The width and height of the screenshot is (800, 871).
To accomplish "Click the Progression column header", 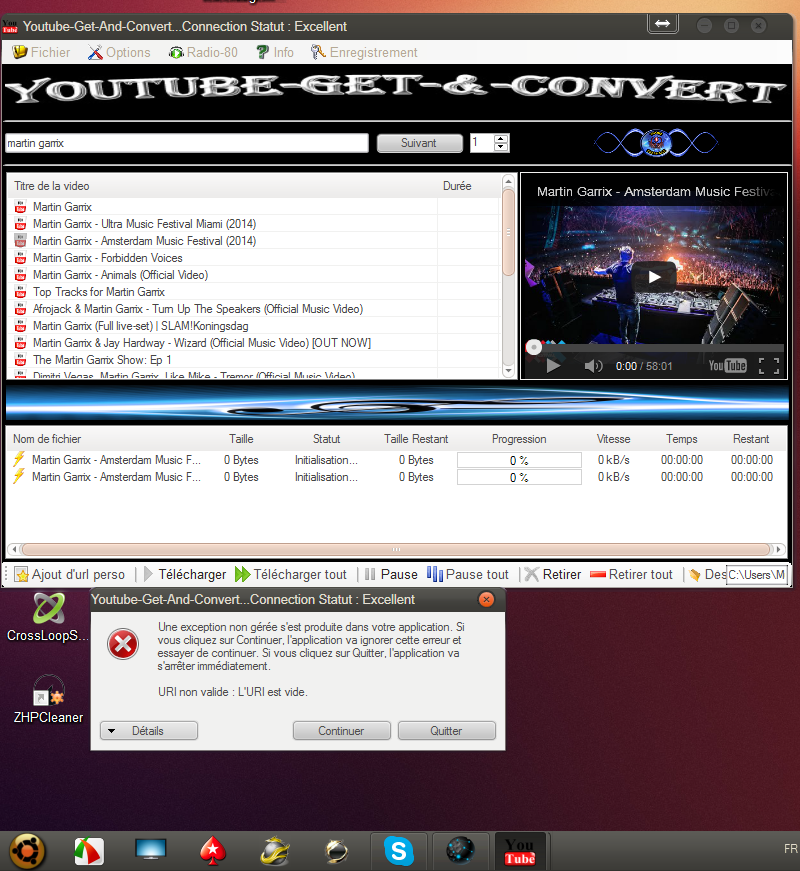I will point(519,439).
